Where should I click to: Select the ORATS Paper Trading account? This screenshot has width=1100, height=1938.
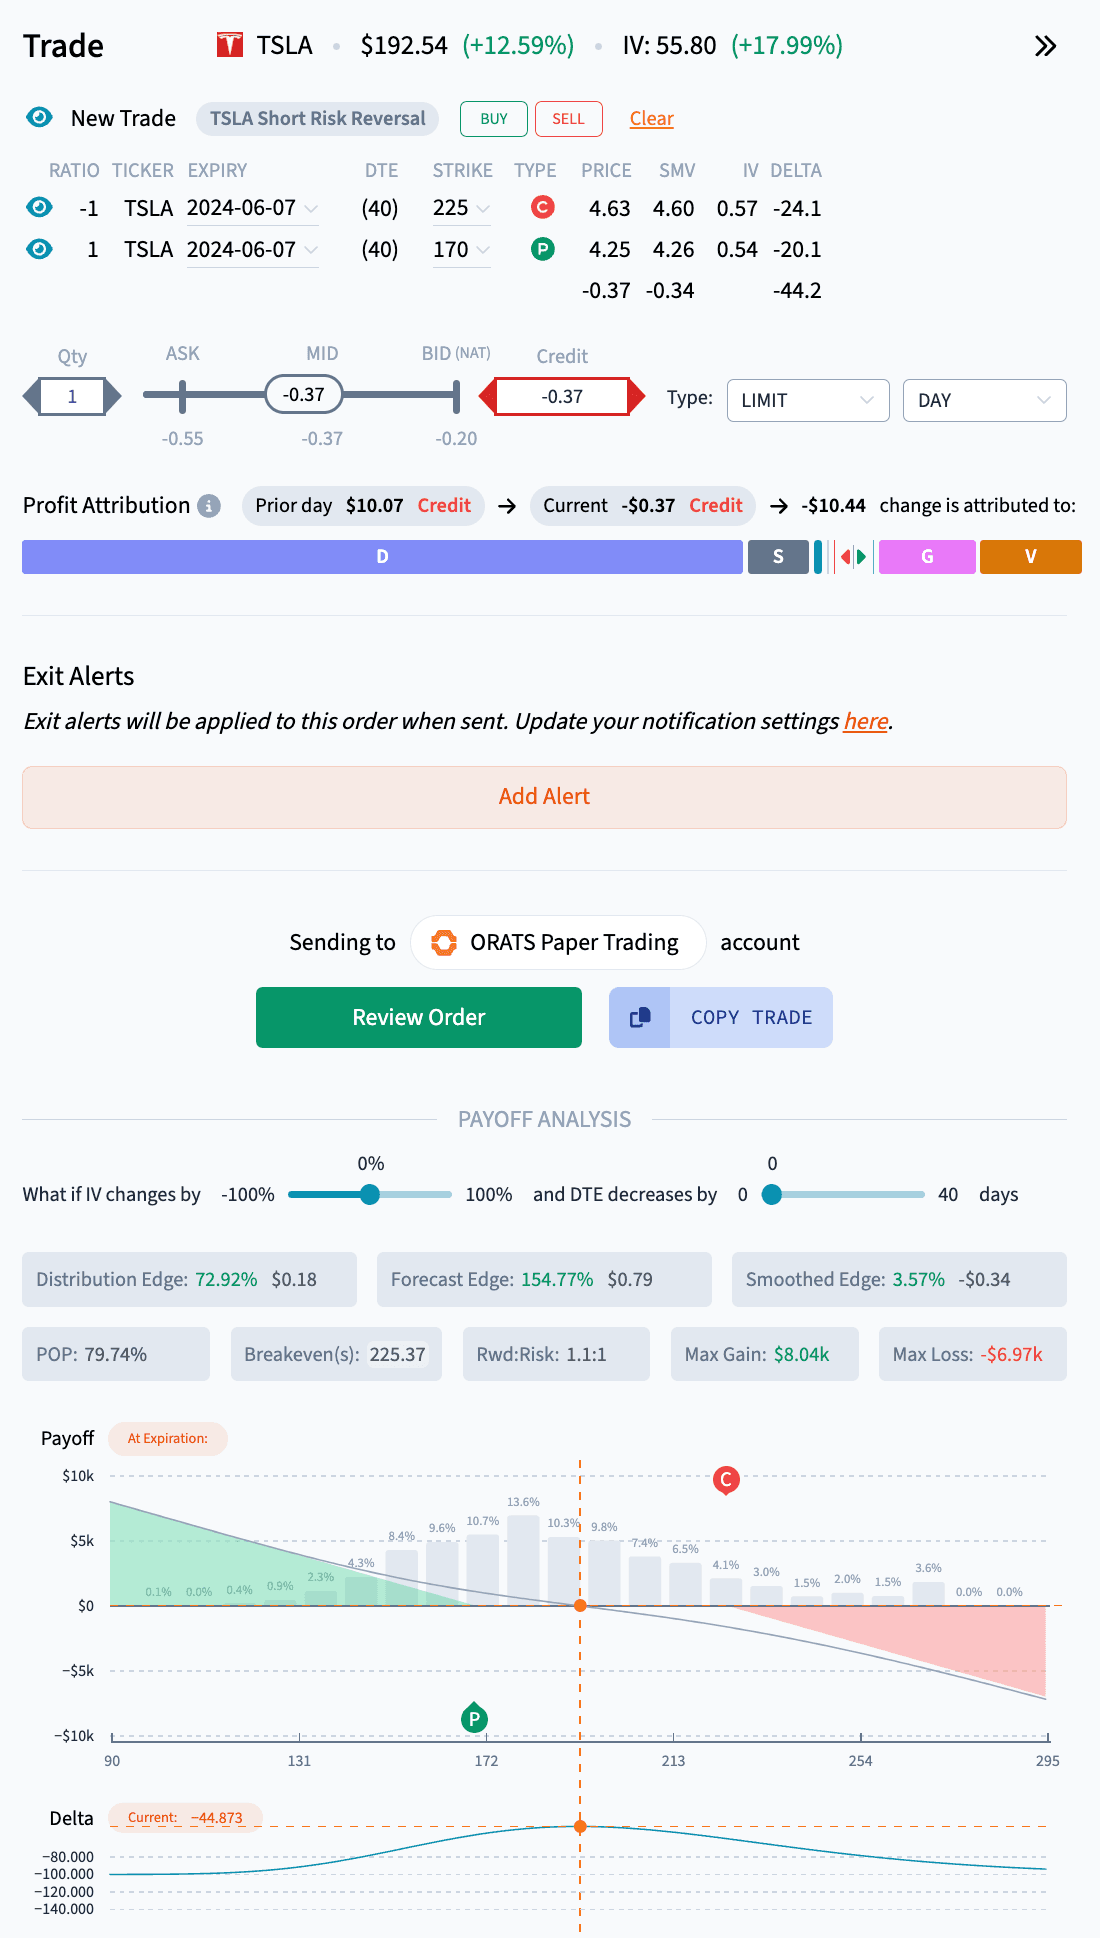558,943
